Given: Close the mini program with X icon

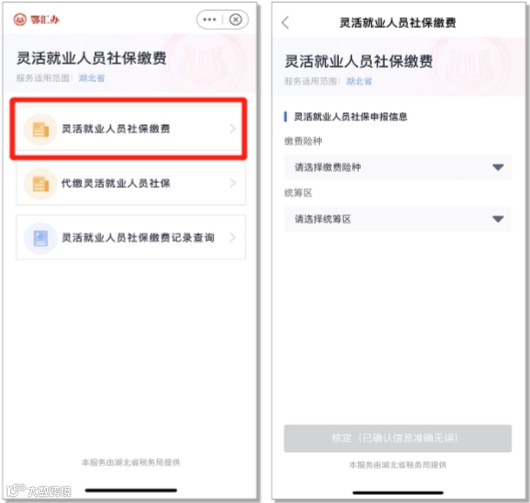Looking at the screenshot, I should (236, 20).
